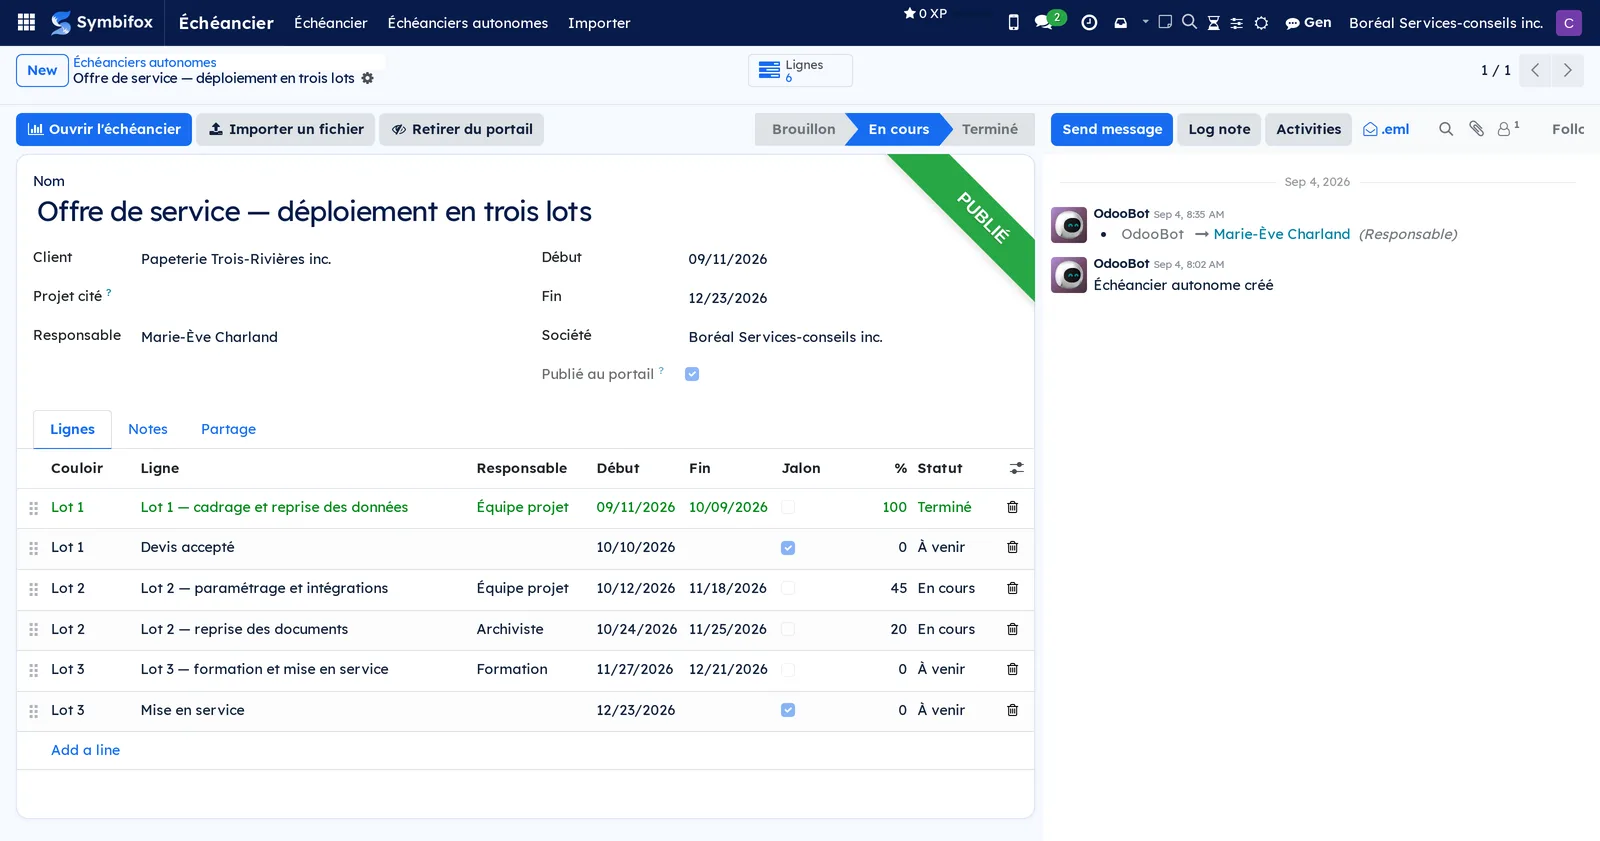Open the Lignes 6 stat button
Screen dimensions: 1600x841
[x=800, y=70]
